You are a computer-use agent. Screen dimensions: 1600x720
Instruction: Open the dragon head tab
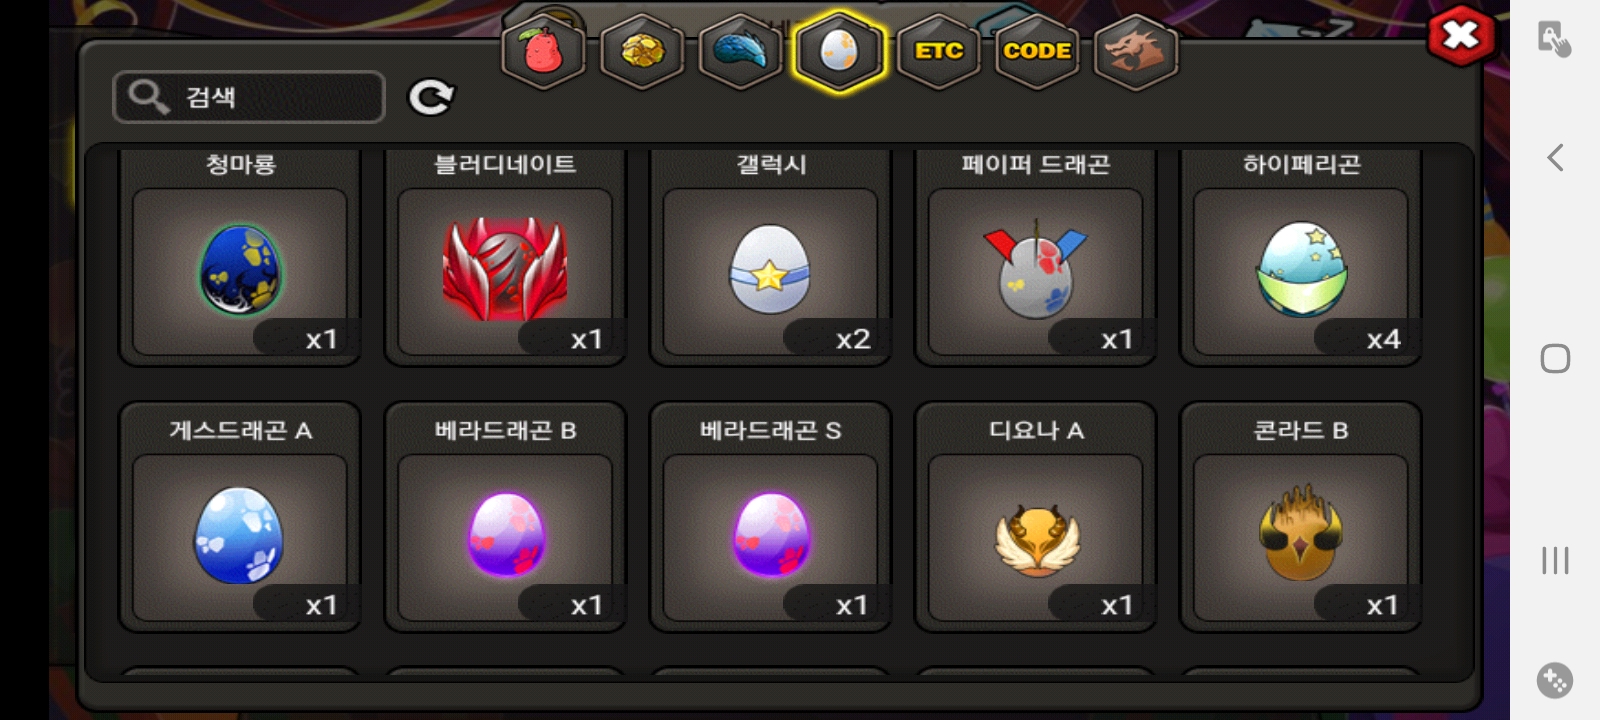[x=1136, y=51]
